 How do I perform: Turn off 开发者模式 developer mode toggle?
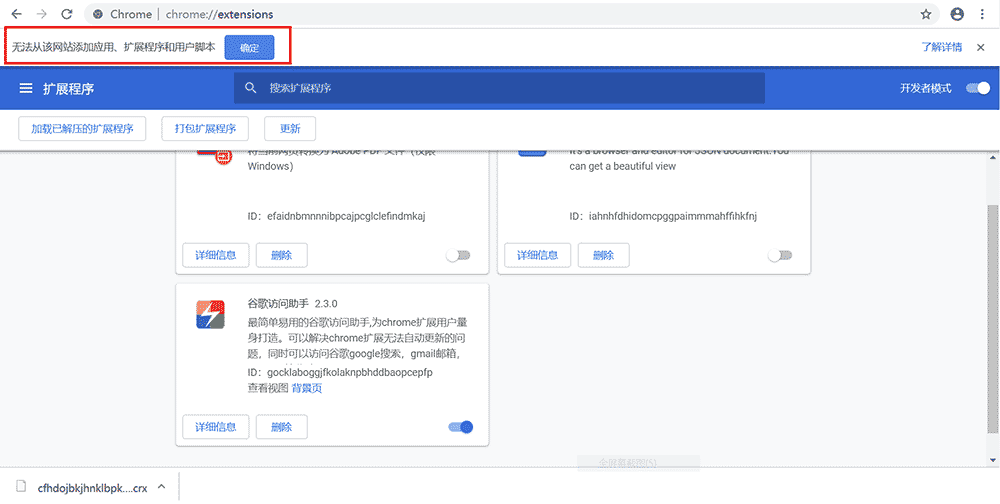click(x=978, y=88)
